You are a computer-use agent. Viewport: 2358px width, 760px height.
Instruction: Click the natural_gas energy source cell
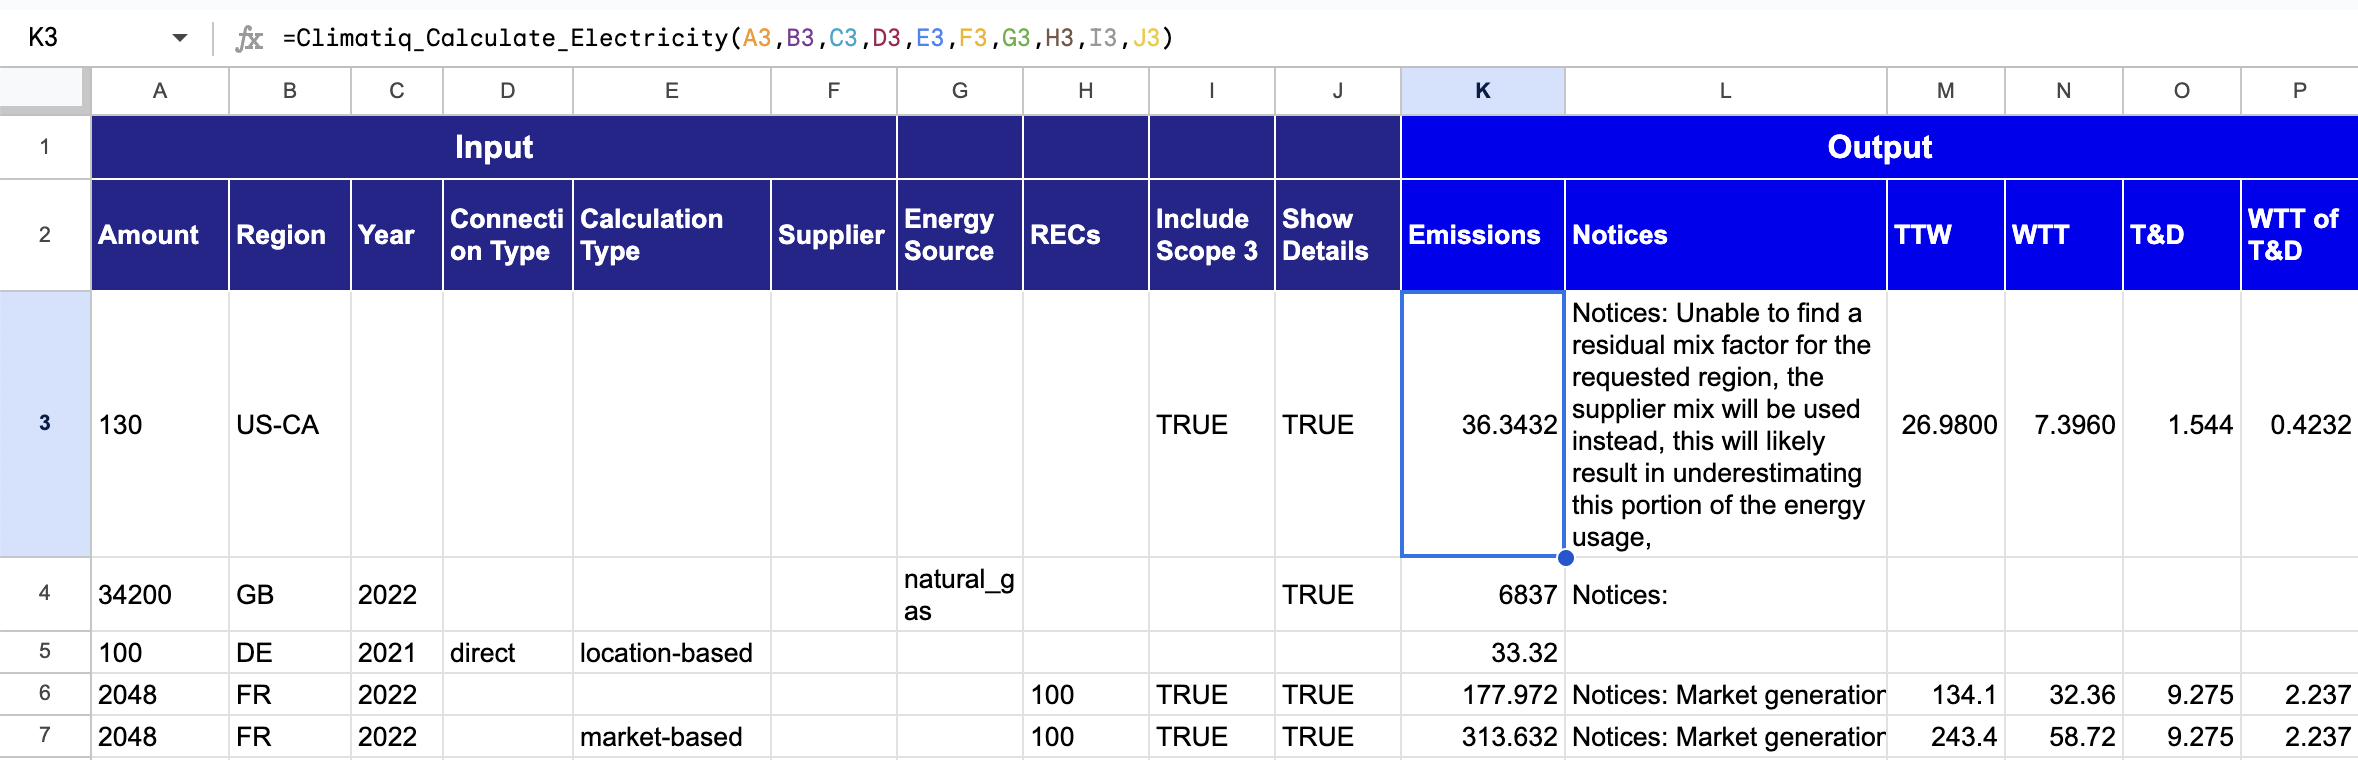[960, 594]
